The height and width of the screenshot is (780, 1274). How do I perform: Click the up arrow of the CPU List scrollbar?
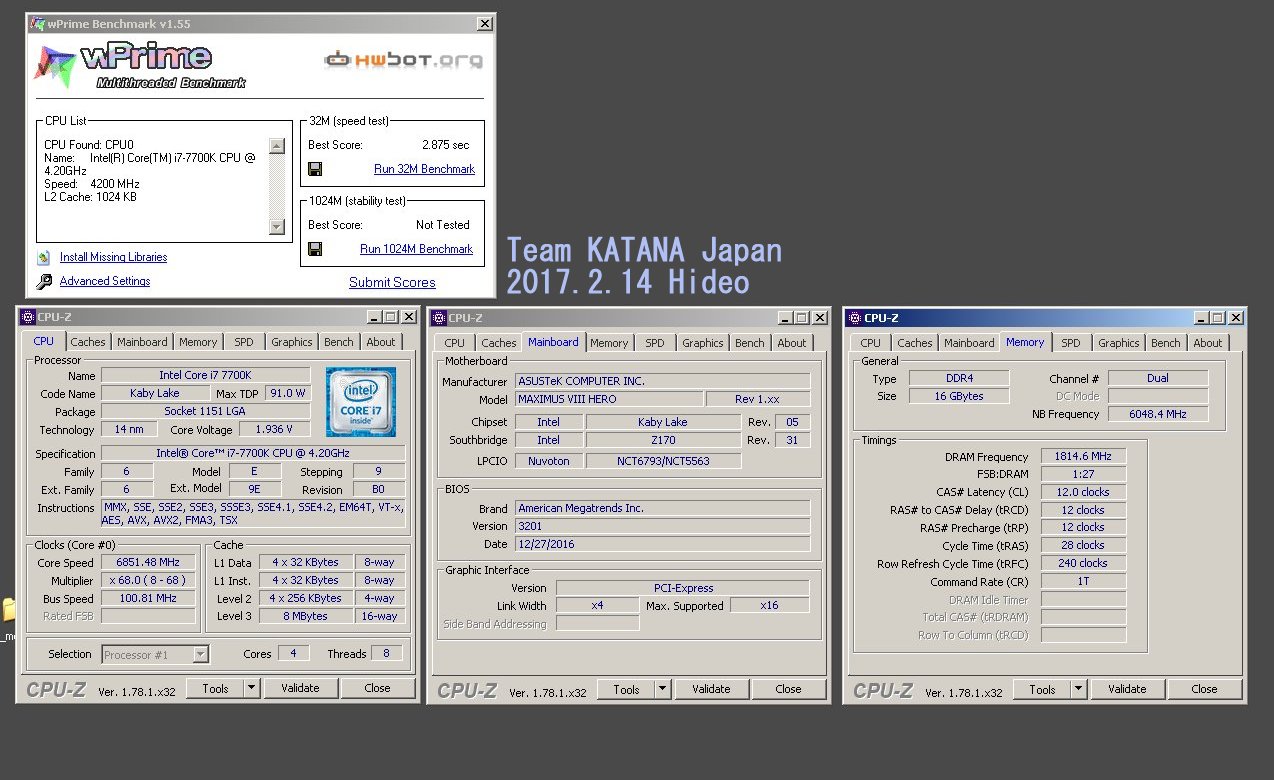[x=277, y=146]
